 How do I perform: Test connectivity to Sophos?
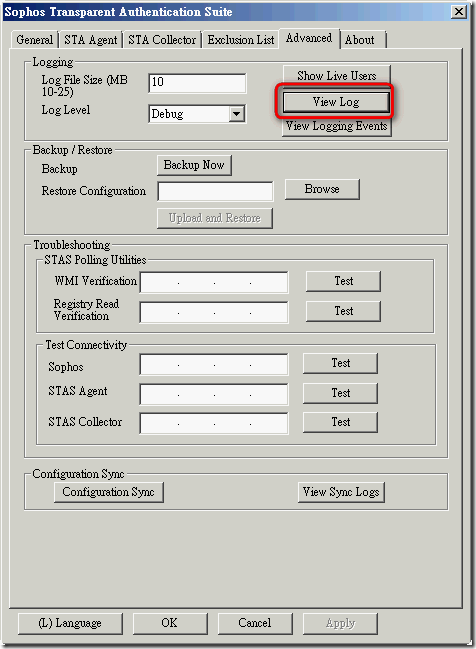[340, 363]
